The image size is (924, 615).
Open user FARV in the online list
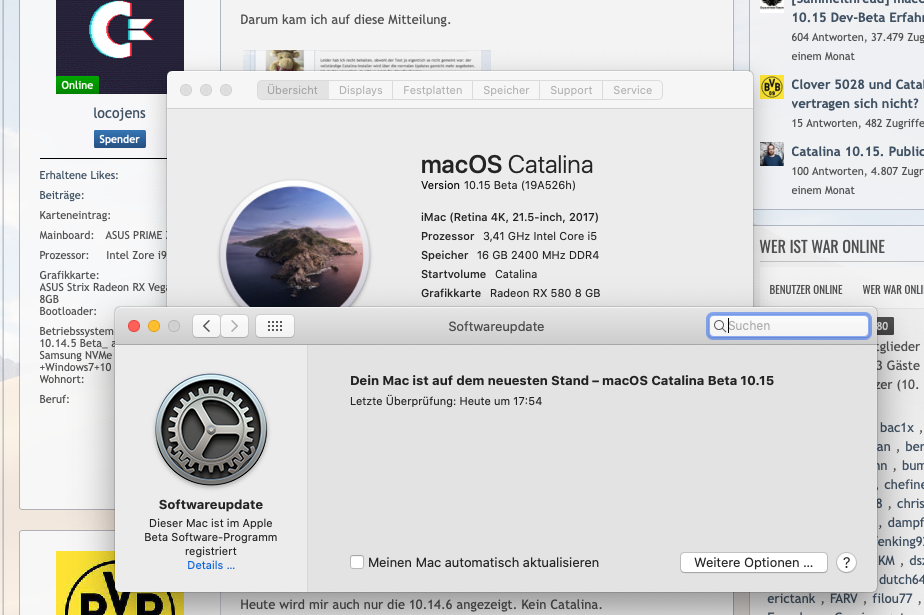[843, 599]
